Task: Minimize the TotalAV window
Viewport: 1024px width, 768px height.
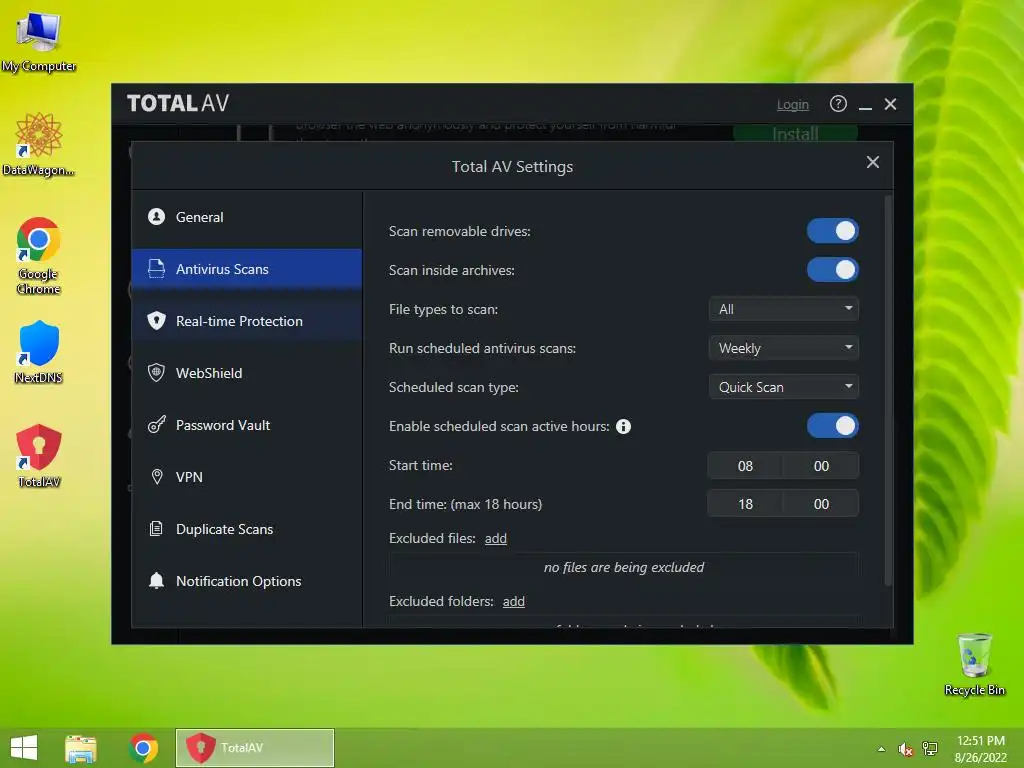Action: click(865, 105)
